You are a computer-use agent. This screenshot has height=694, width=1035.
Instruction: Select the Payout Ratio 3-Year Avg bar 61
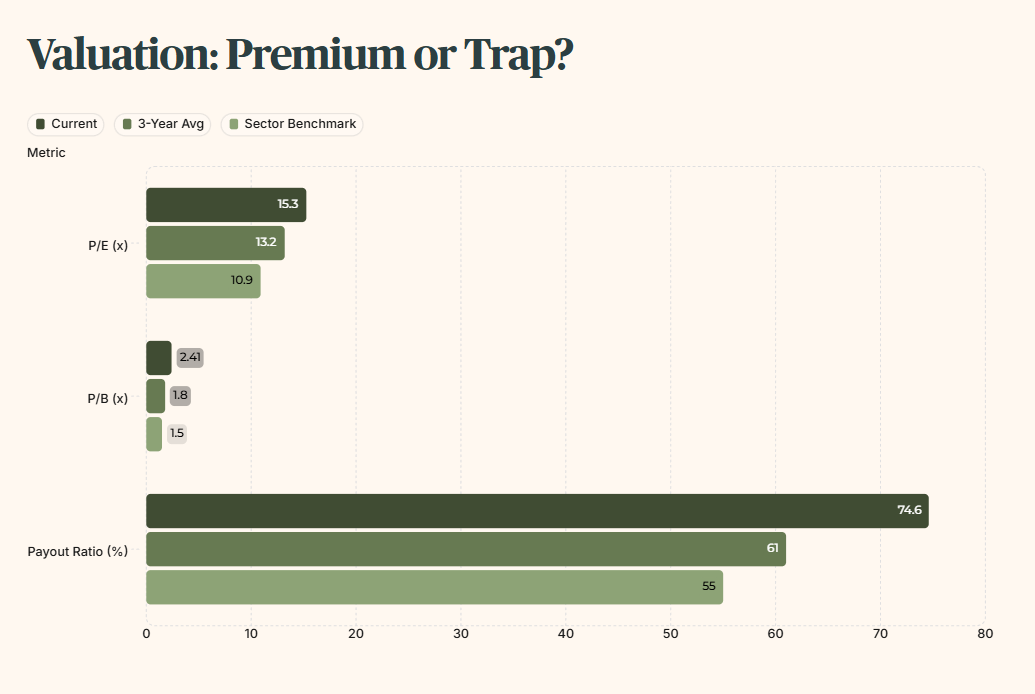pos(466,549)
